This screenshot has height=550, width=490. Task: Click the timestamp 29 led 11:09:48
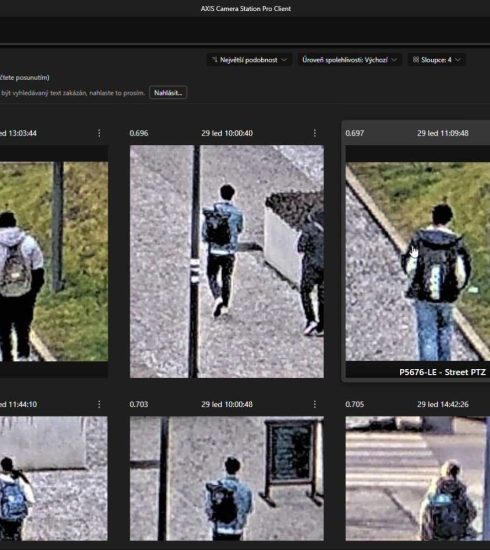tap(443, 133)
